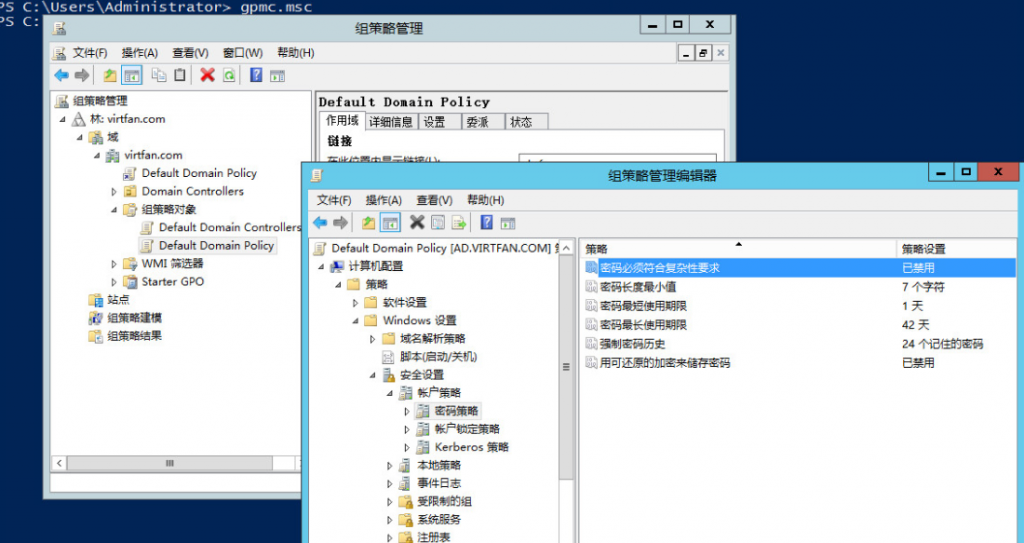
Task: Click the Forward arrow in Group Policy Management toolbar
Action: (82, 76)
